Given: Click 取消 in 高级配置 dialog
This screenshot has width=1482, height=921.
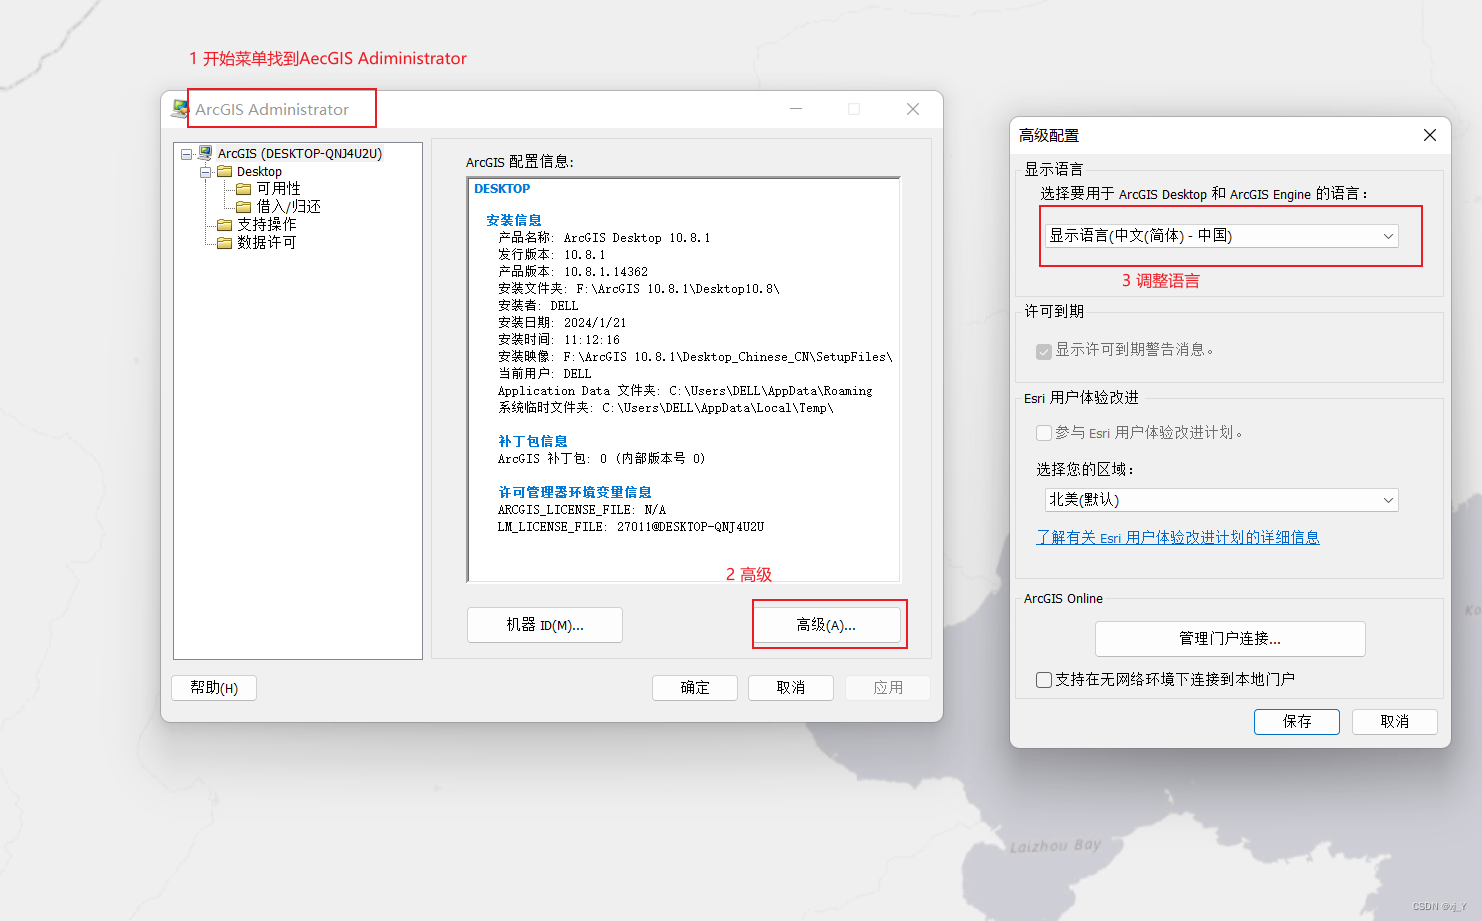Looking at the screenshot, I should (1395, 722).
